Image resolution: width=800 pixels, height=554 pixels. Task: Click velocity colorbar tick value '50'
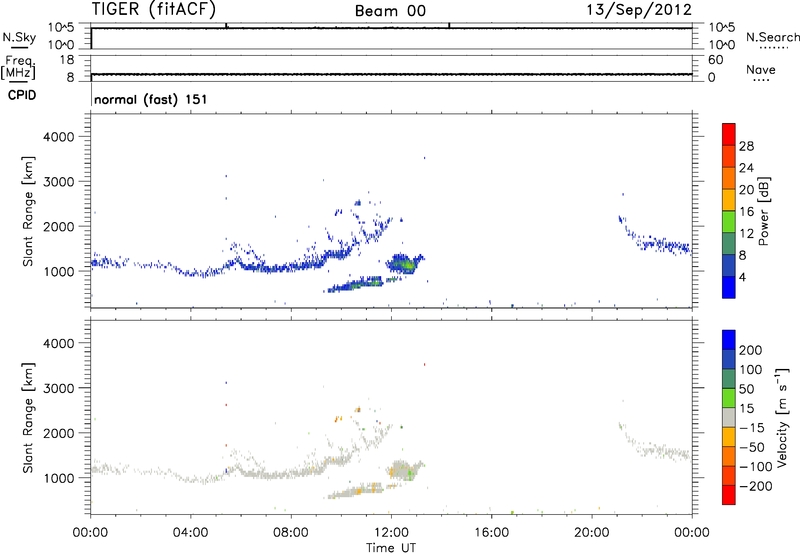point(746,389)
